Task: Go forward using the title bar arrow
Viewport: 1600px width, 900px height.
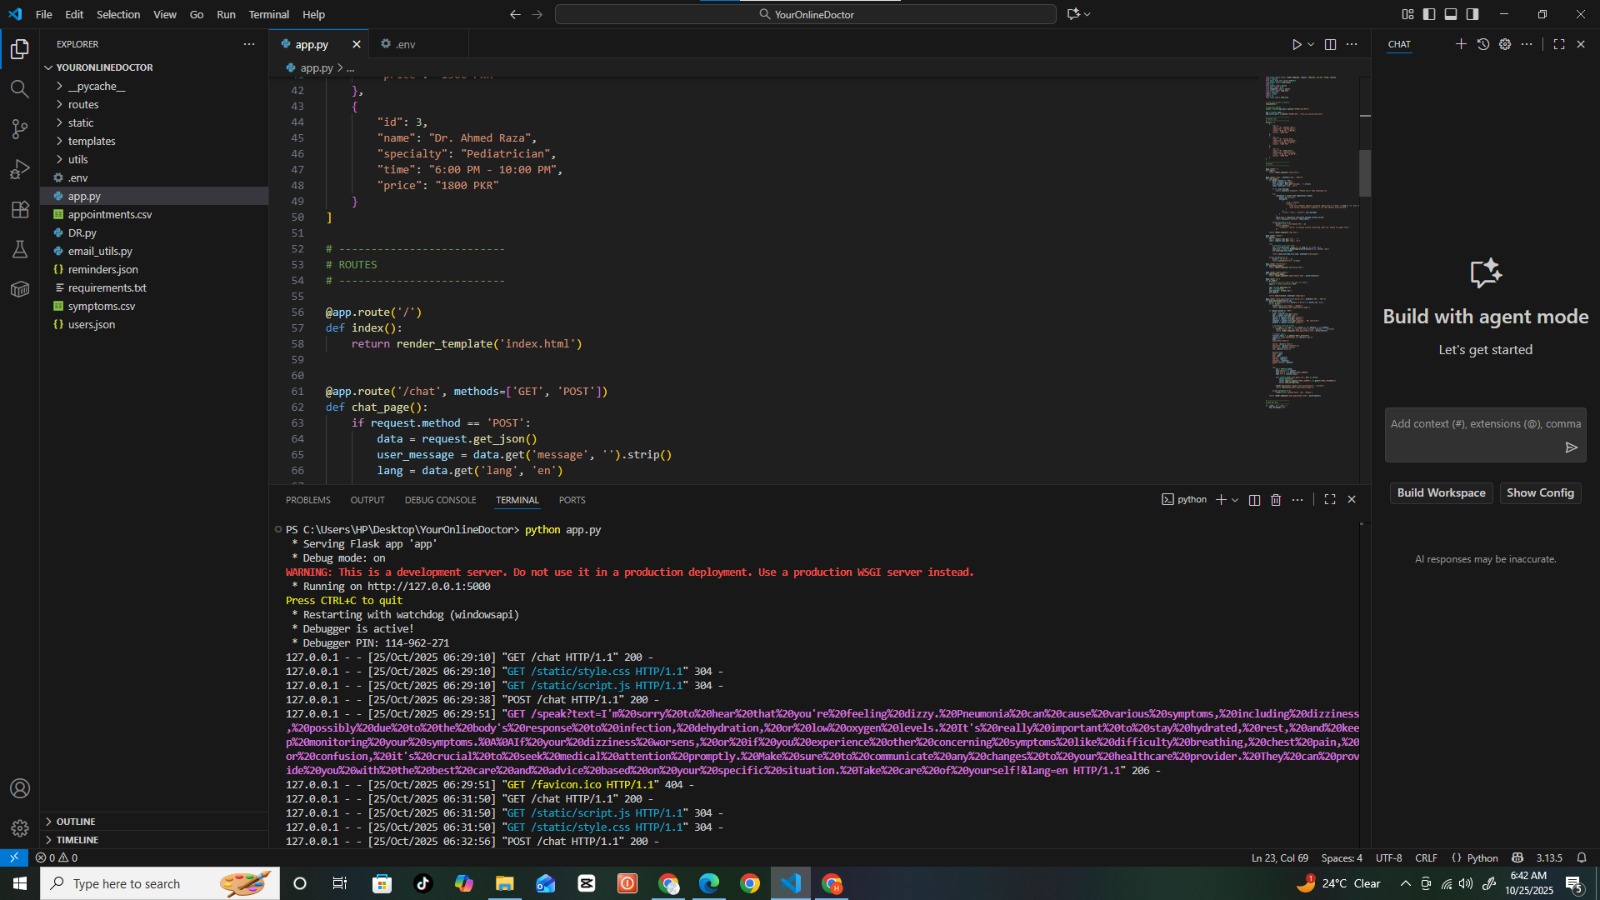Action: [537, 14]
